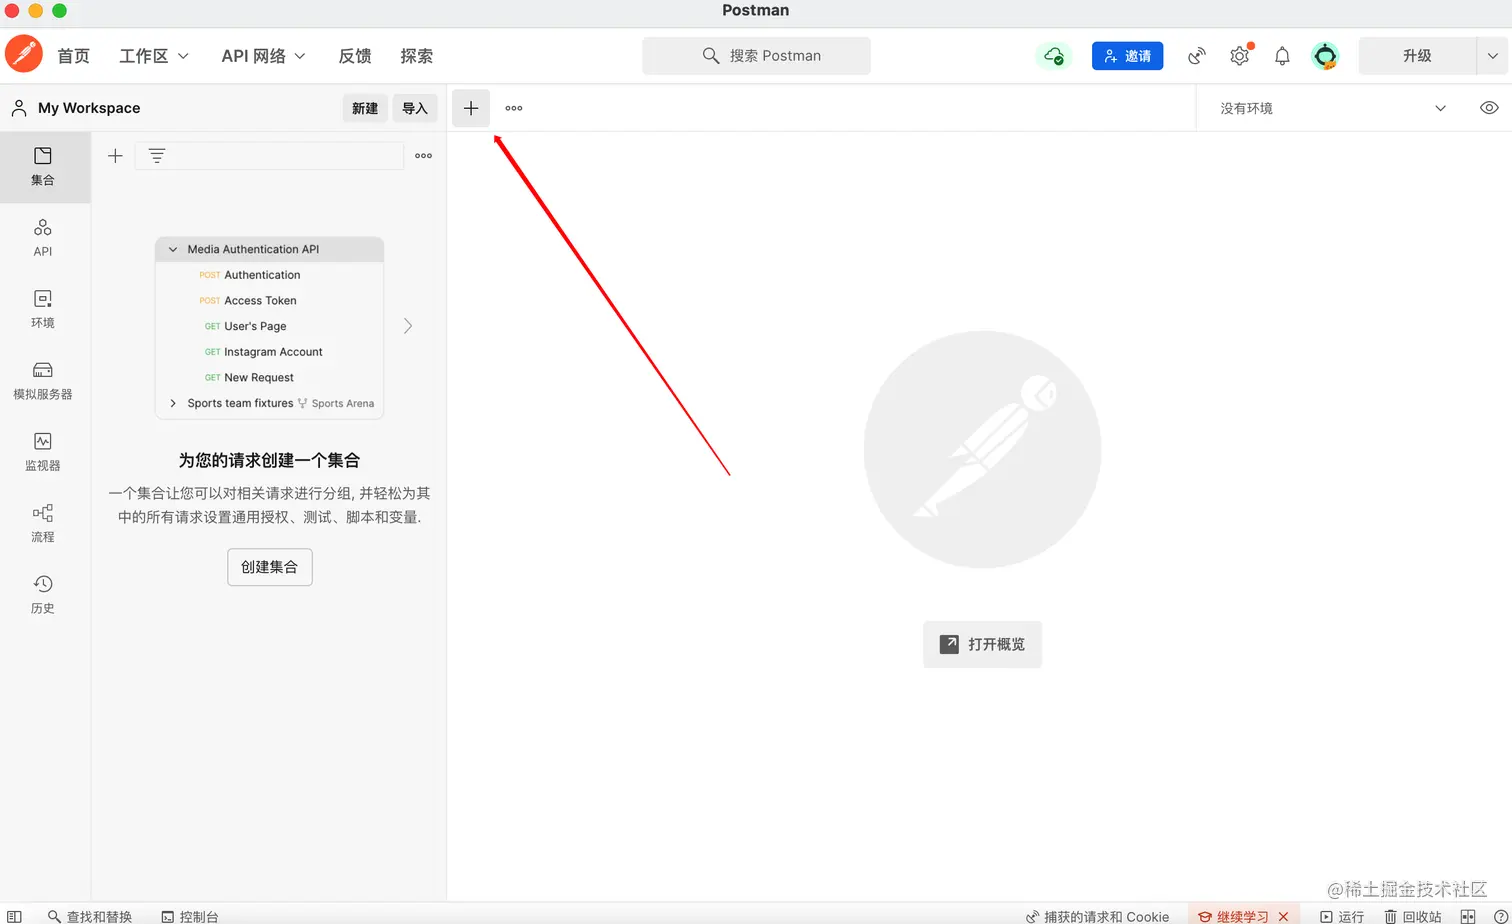Viewport: 1512px width, 924px height.
Task: Select the 监视器 monitors sidebar tab
Action: point(43,452)
